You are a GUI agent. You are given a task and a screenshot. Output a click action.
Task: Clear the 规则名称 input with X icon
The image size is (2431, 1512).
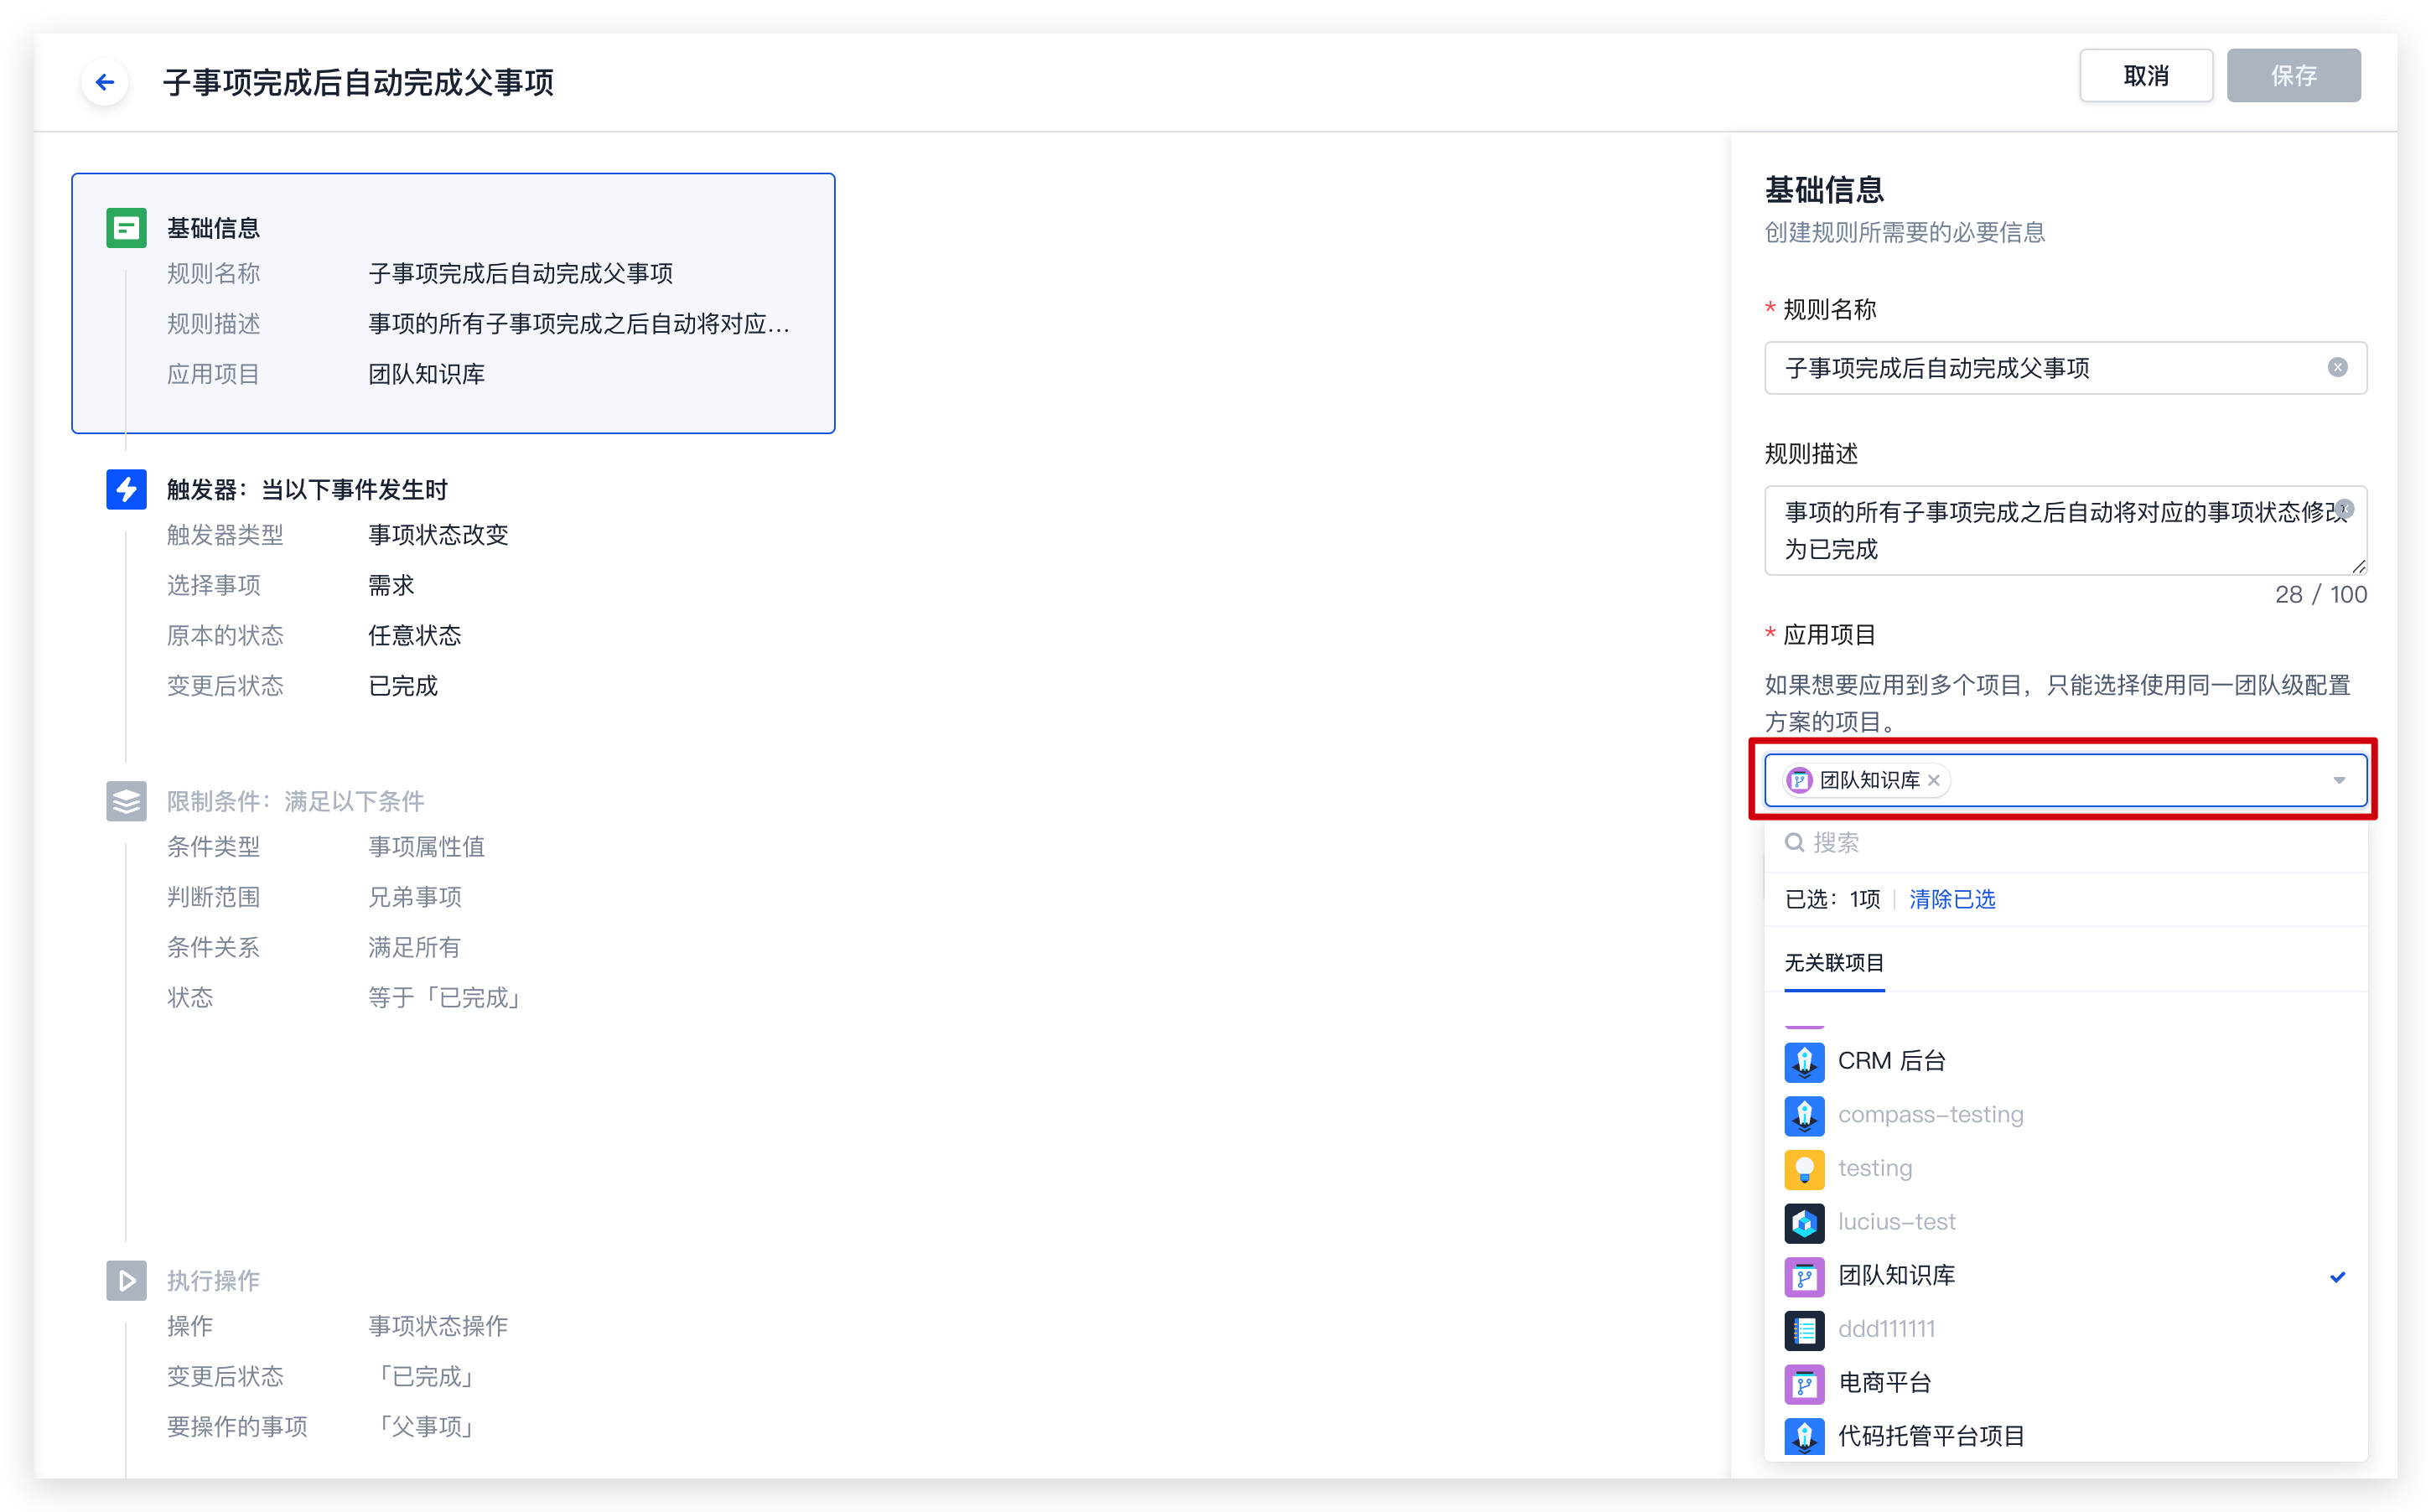(x=2337, y=367)
